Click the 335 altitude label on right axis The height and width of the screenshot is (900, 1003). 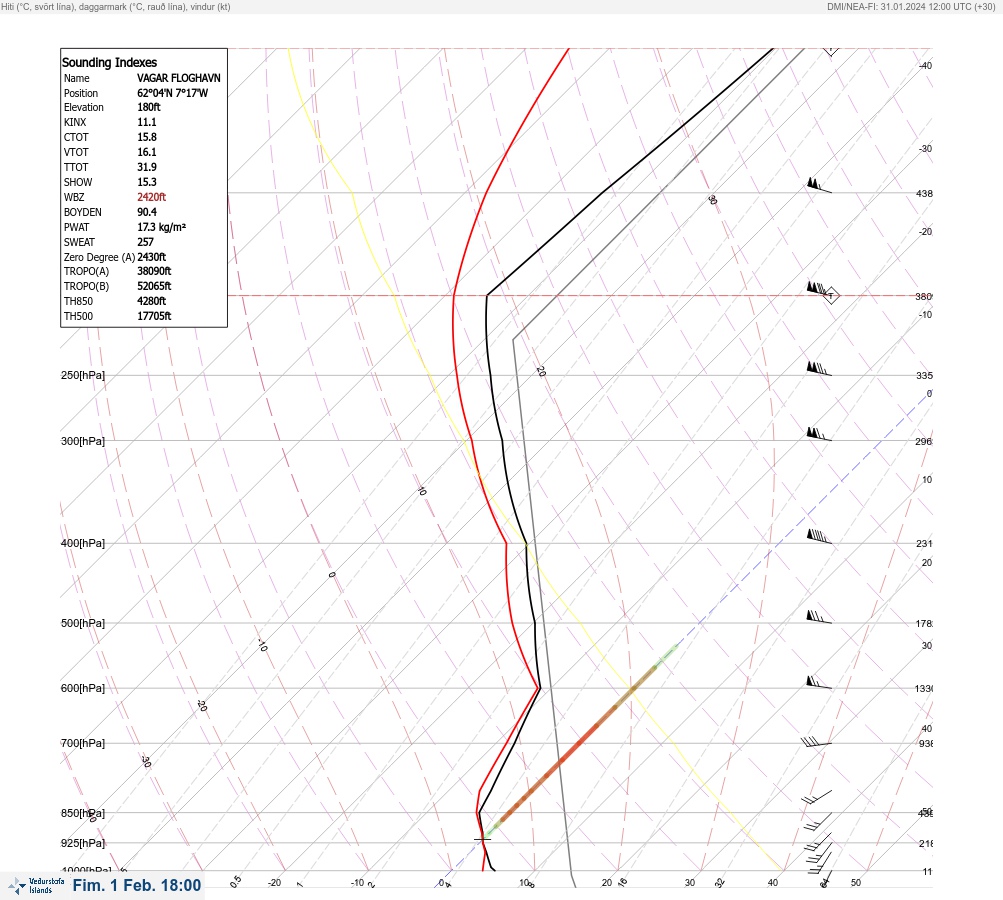click(924, 375)
